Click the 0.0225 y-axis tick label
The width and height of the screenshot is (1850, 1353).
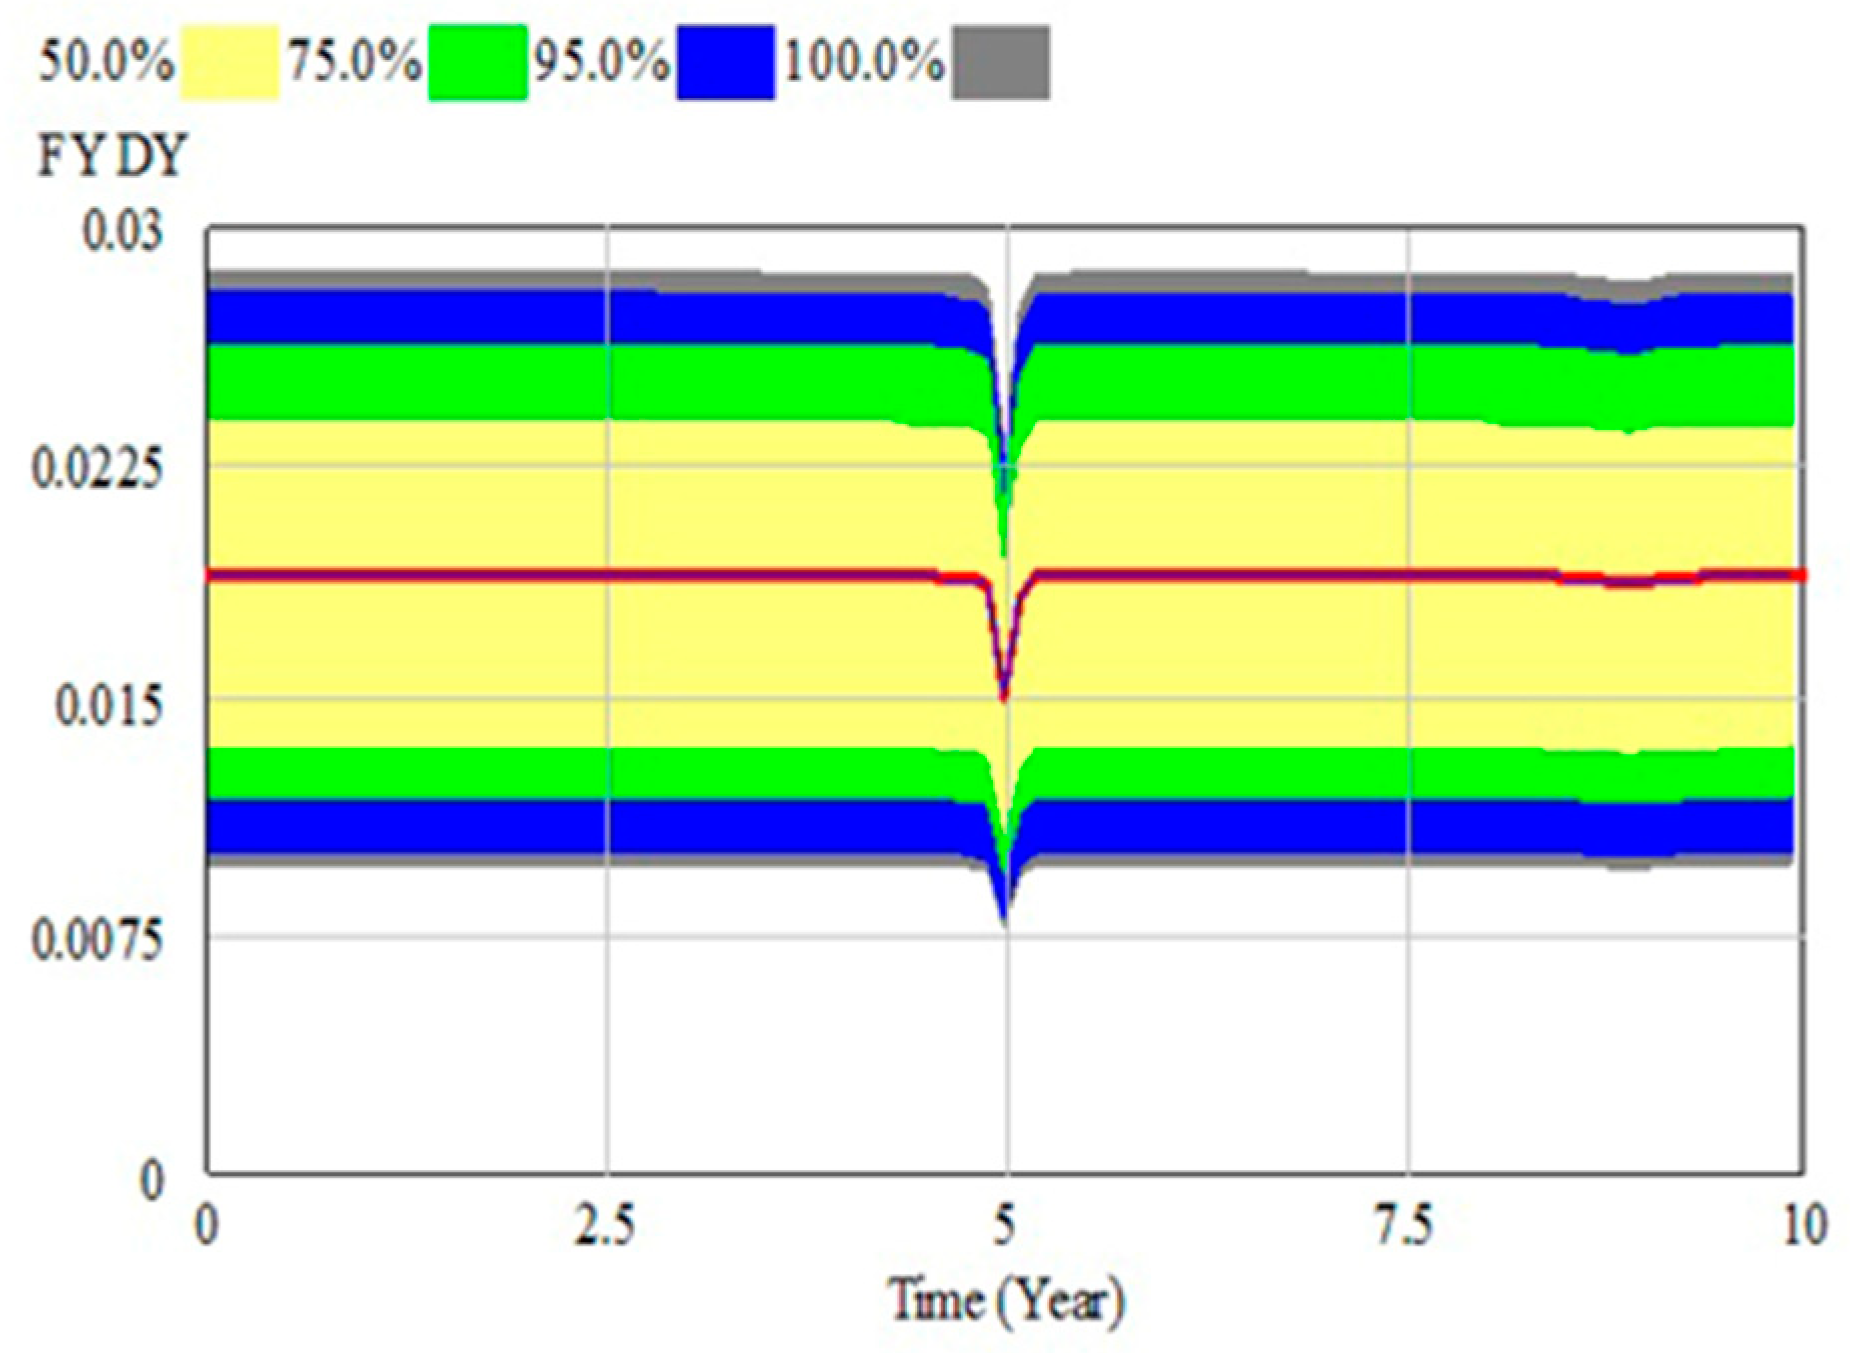[x=97, y=467]
